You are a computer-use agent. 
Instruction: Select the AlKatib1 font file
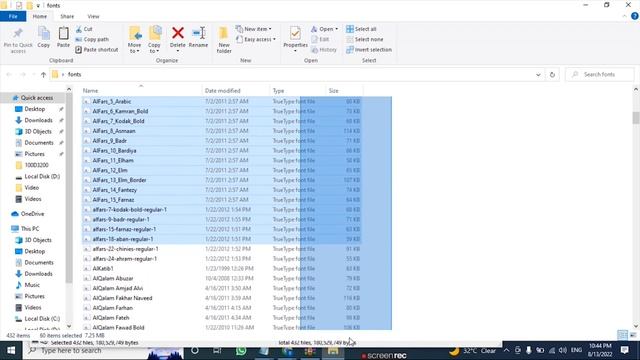102,269
